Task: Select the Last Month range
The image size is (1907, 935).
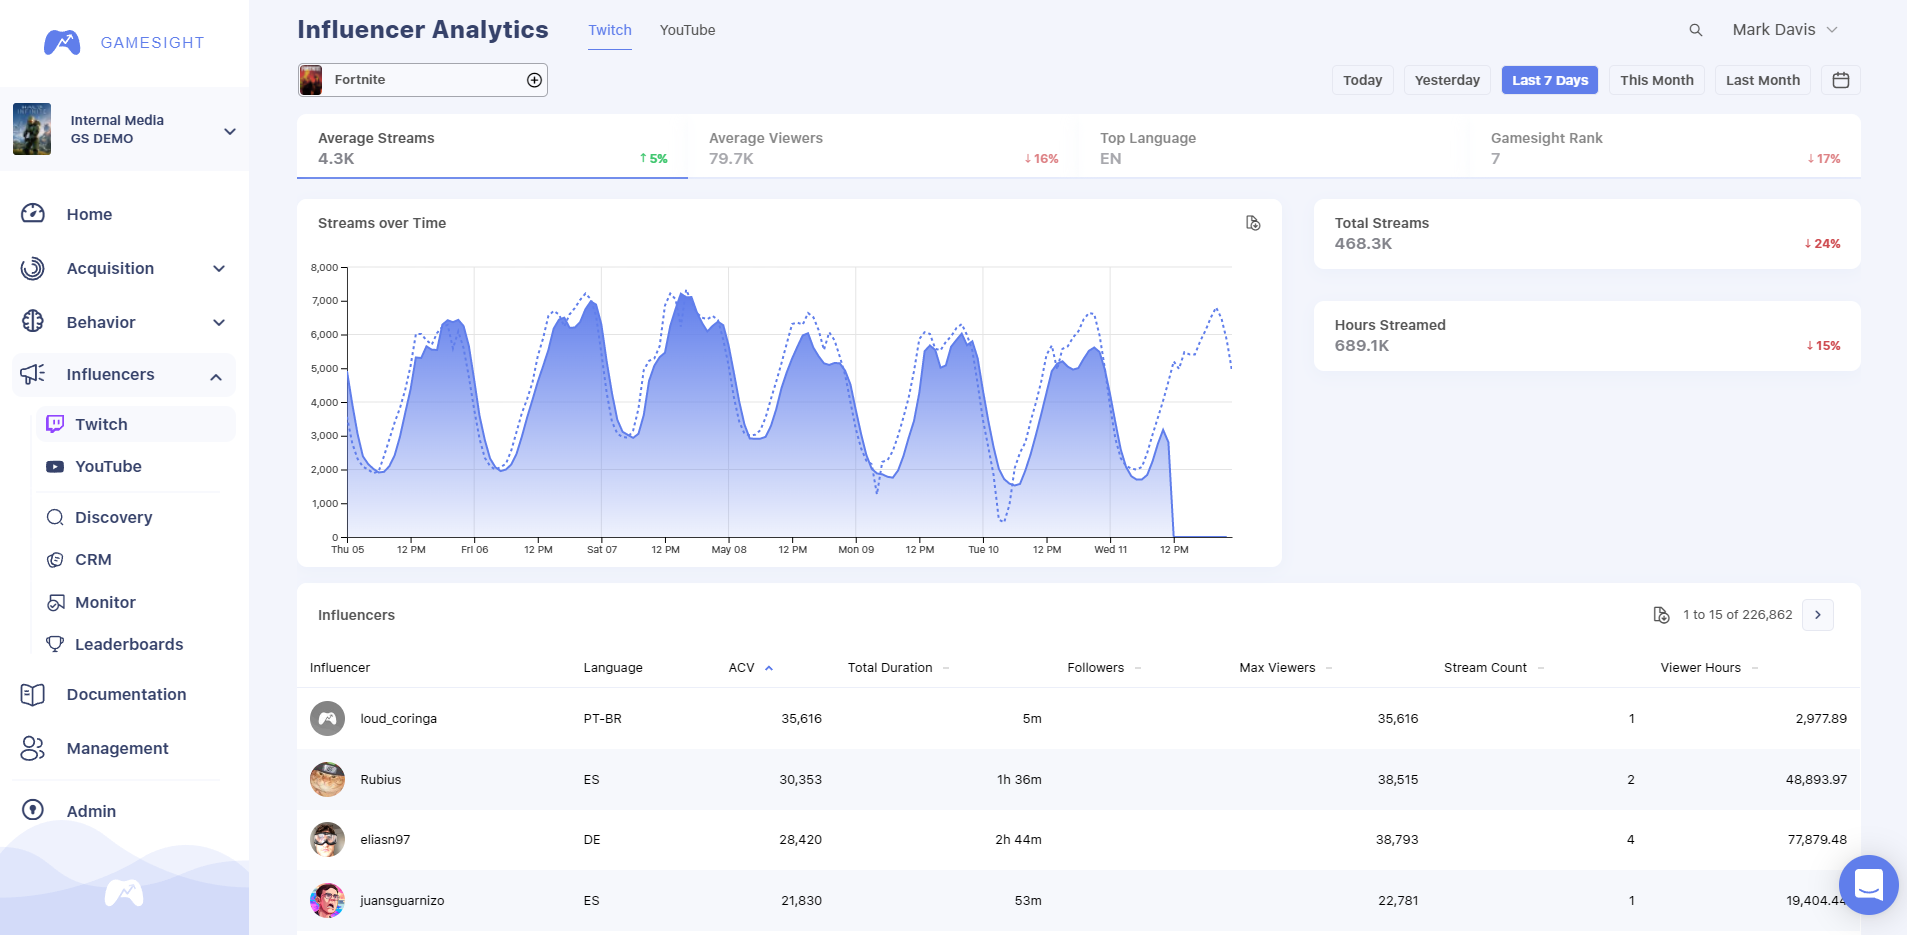Action: 1763,80
